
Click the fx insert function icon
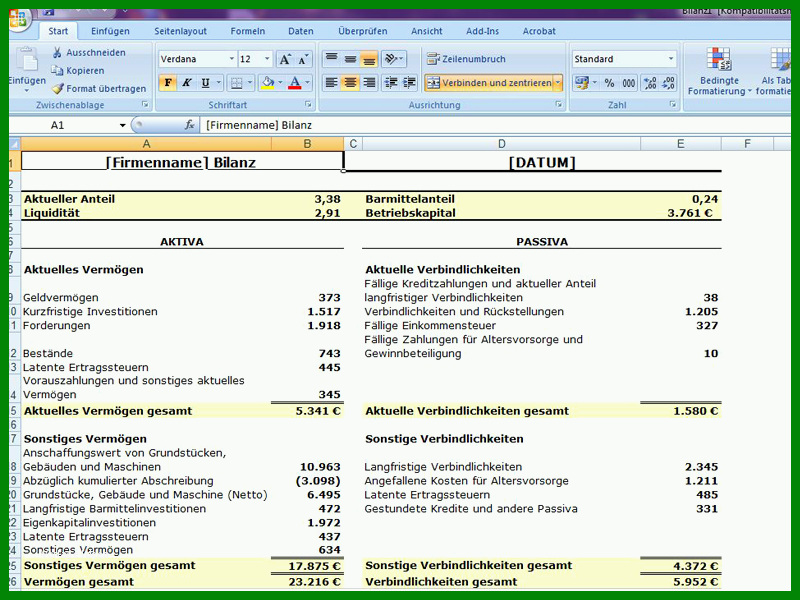pos(189,125)
